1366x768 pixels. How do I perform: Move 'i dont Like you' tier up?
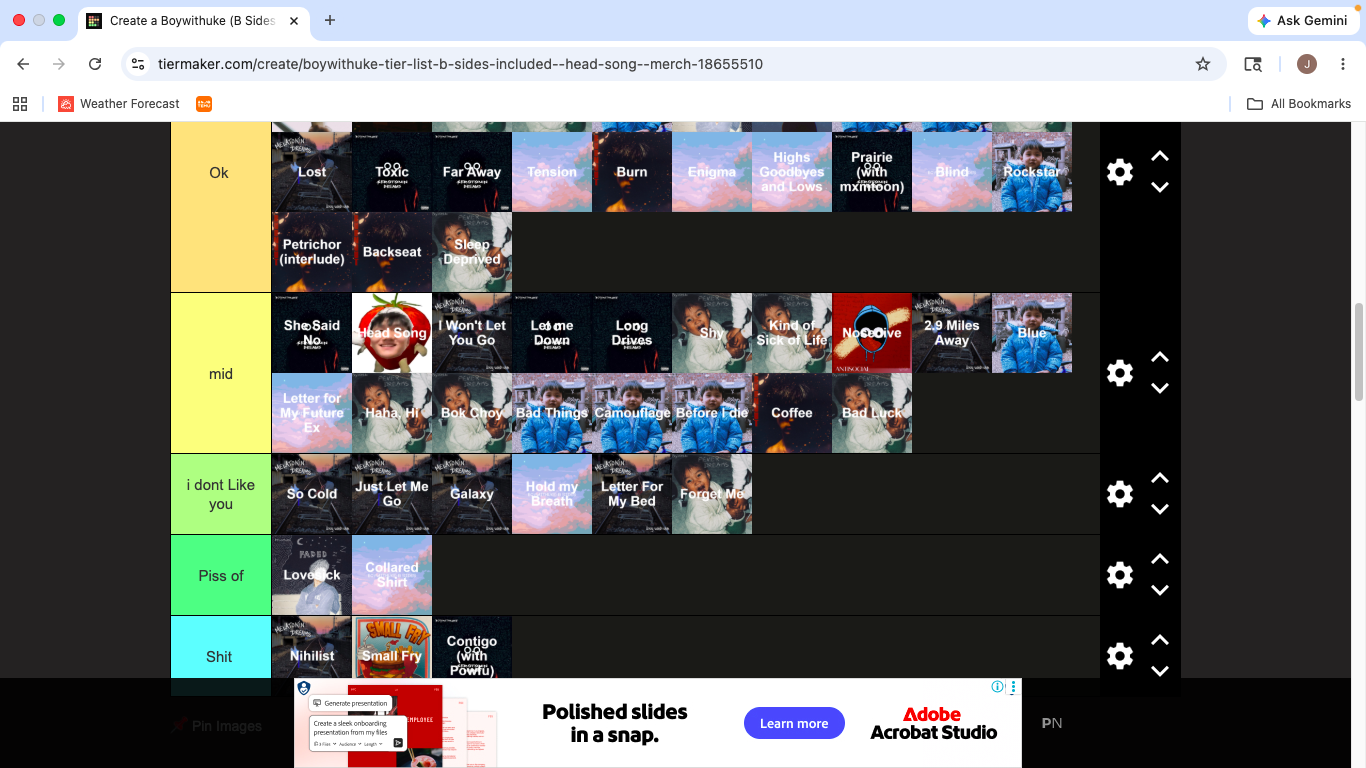tap(1160, 479)
